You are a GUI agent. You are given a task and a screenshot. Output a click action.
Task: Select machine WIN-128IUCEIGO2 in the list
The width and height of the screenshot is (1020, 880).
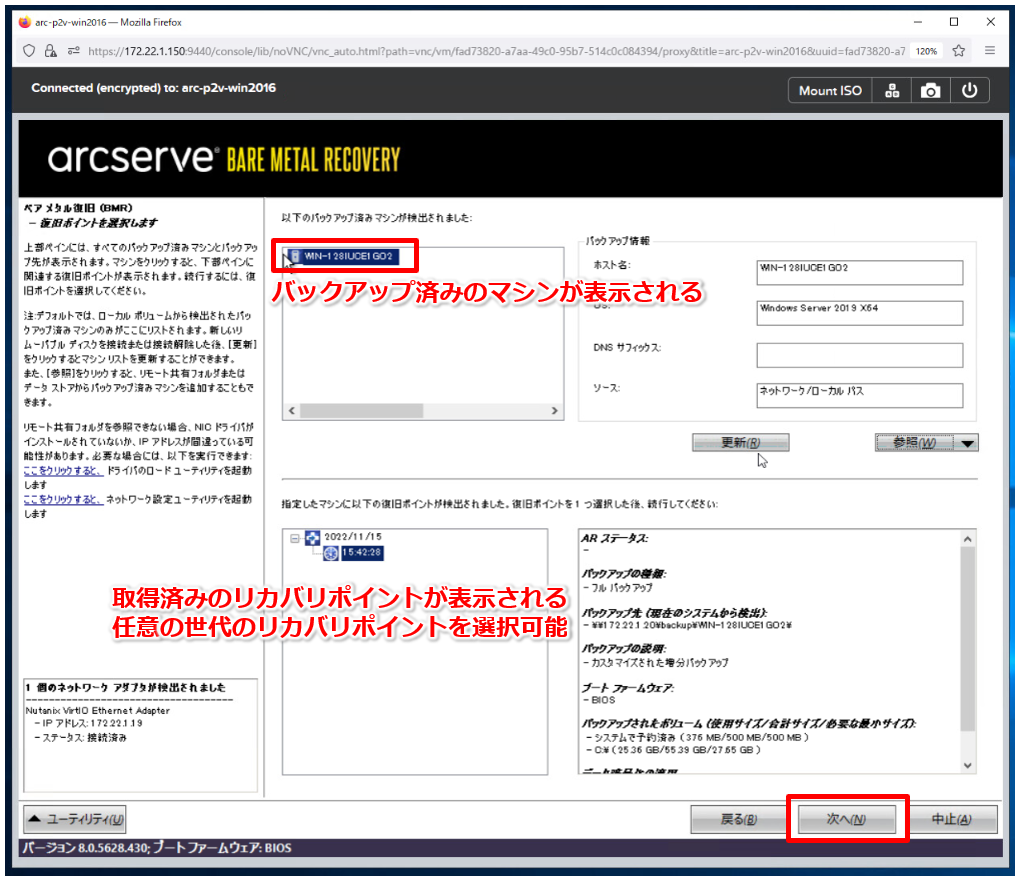pos(349,256)
